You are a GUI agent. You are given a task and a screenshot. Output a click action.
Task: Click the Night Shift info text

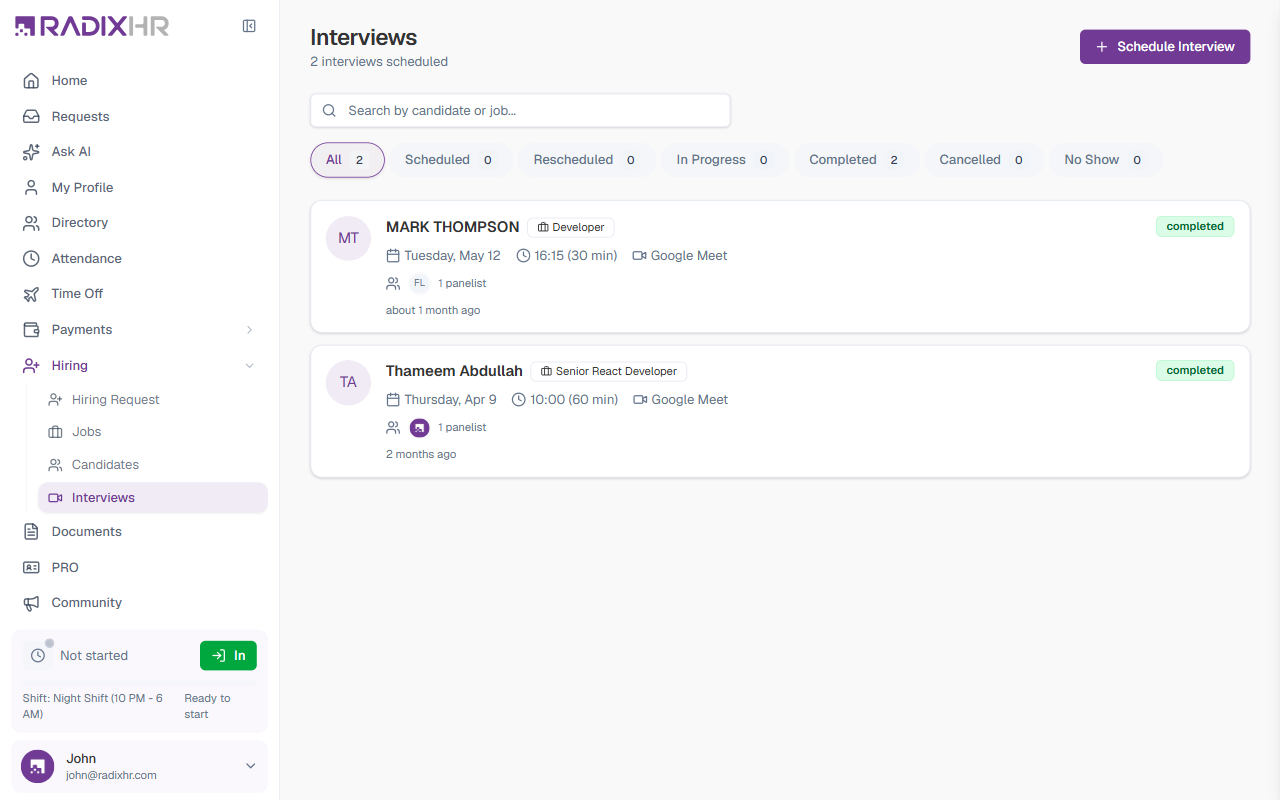tap(93, 706)
